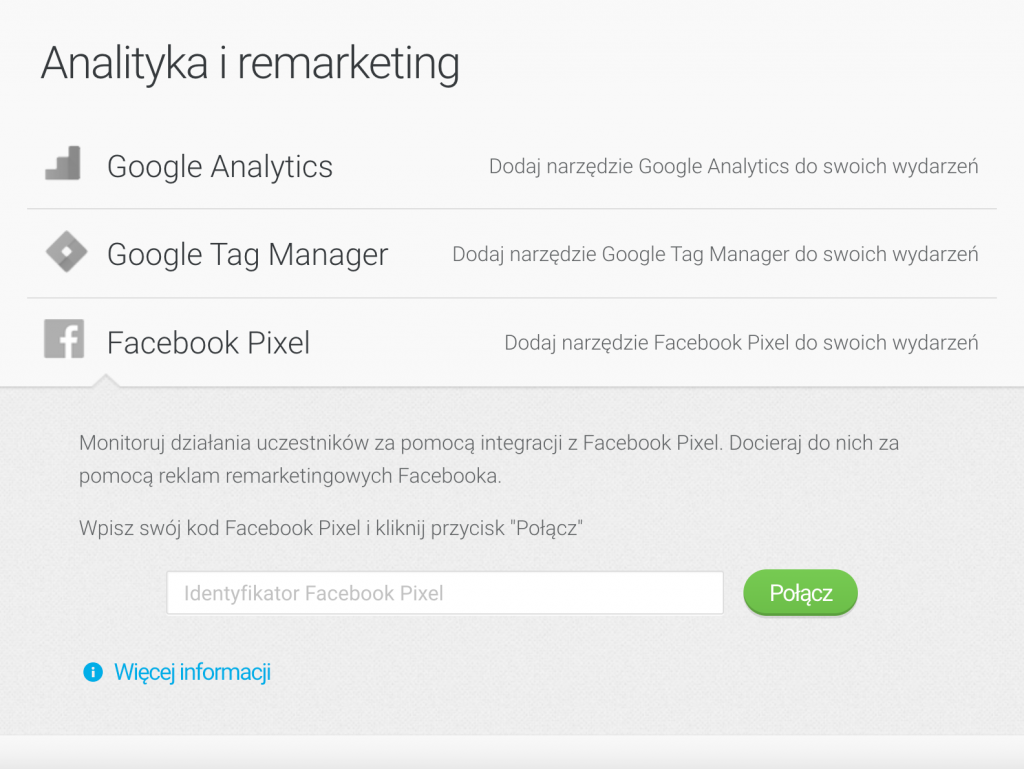1024x769 pixels.
Task: Click the green Połącz button
Action: tap(800, 593)
